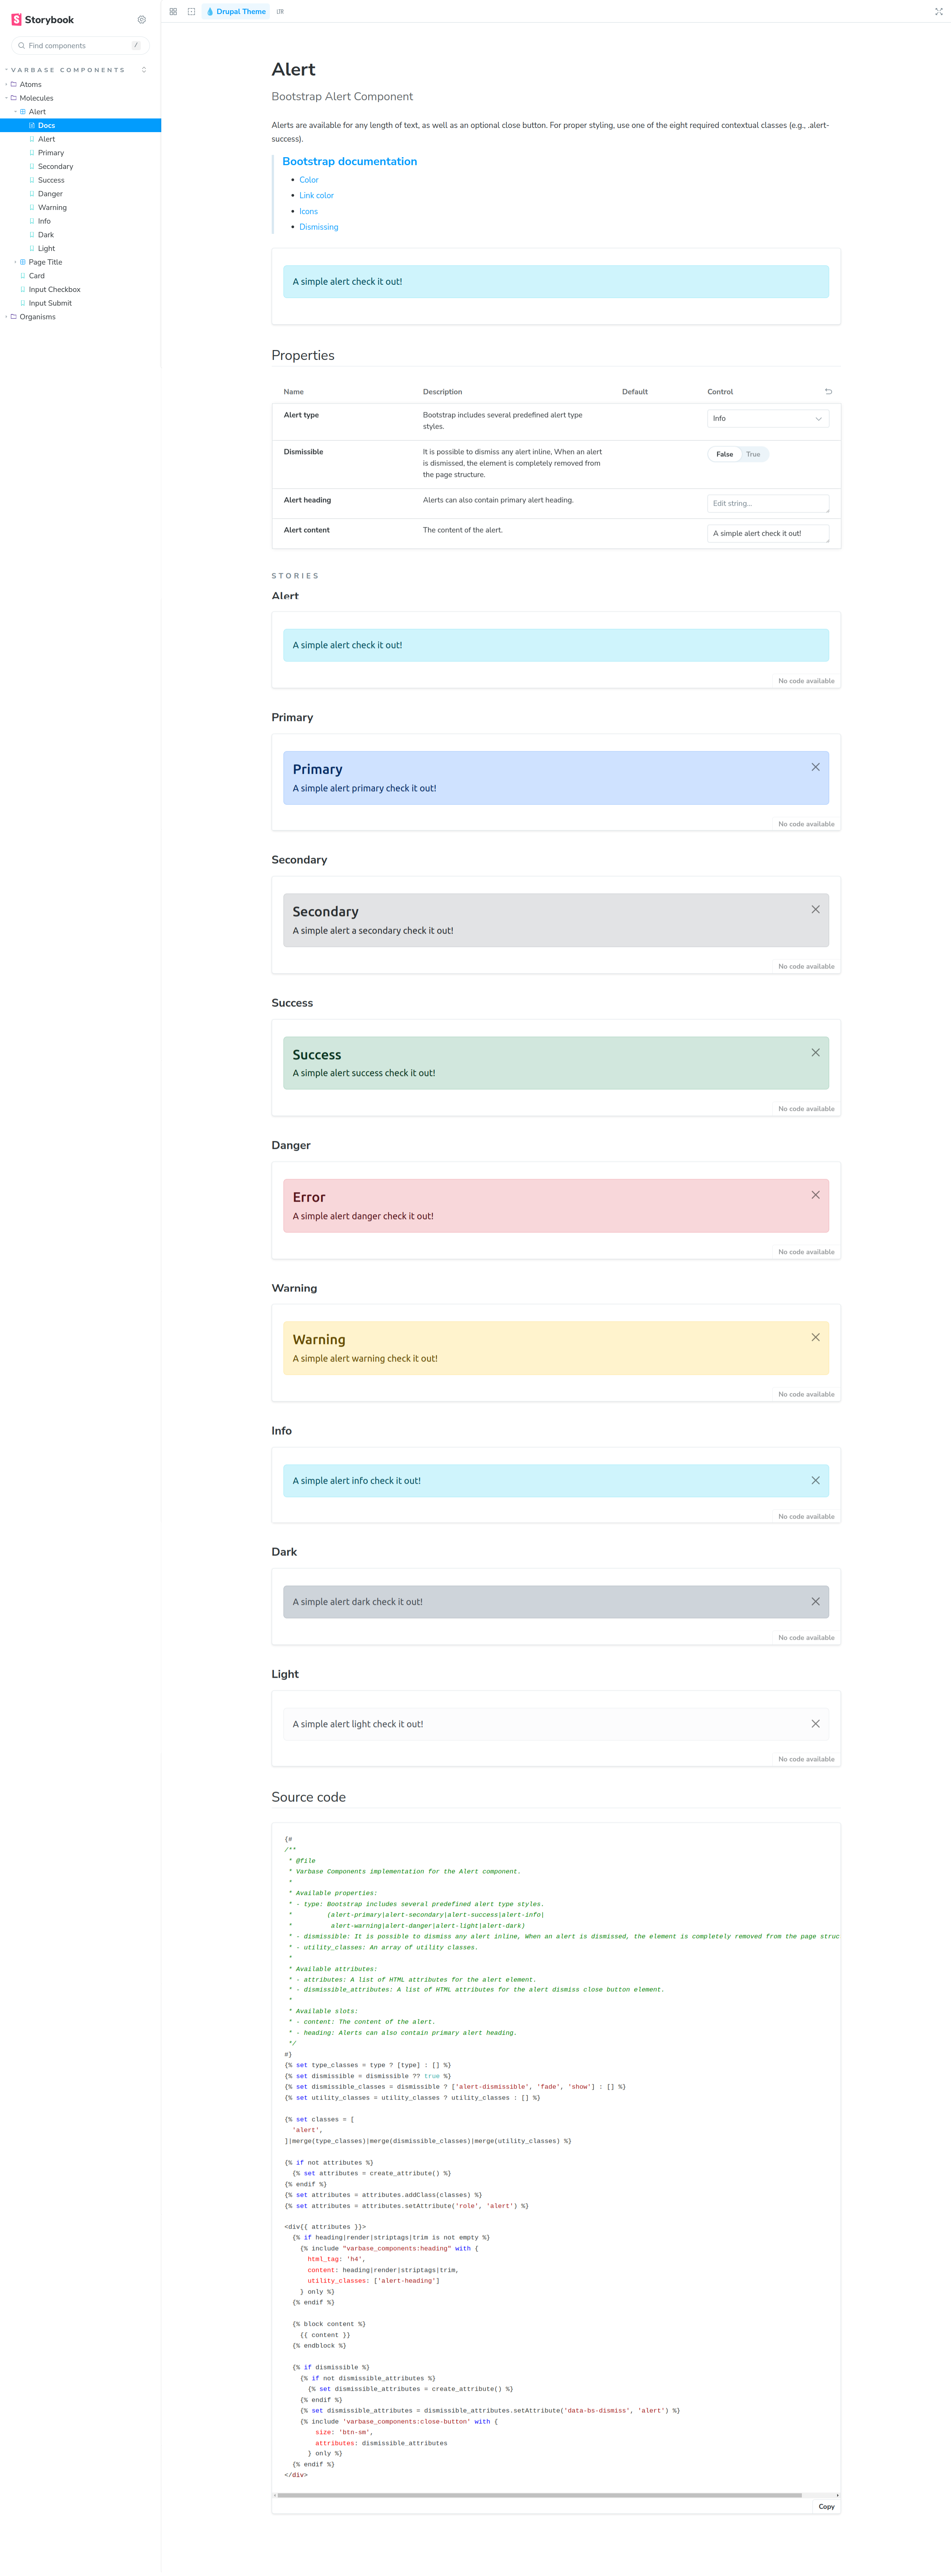Image resolution: width=951 pixels, height=2576 pixels.
Task: Copy the source code
Action: [x=826, y=2506]
